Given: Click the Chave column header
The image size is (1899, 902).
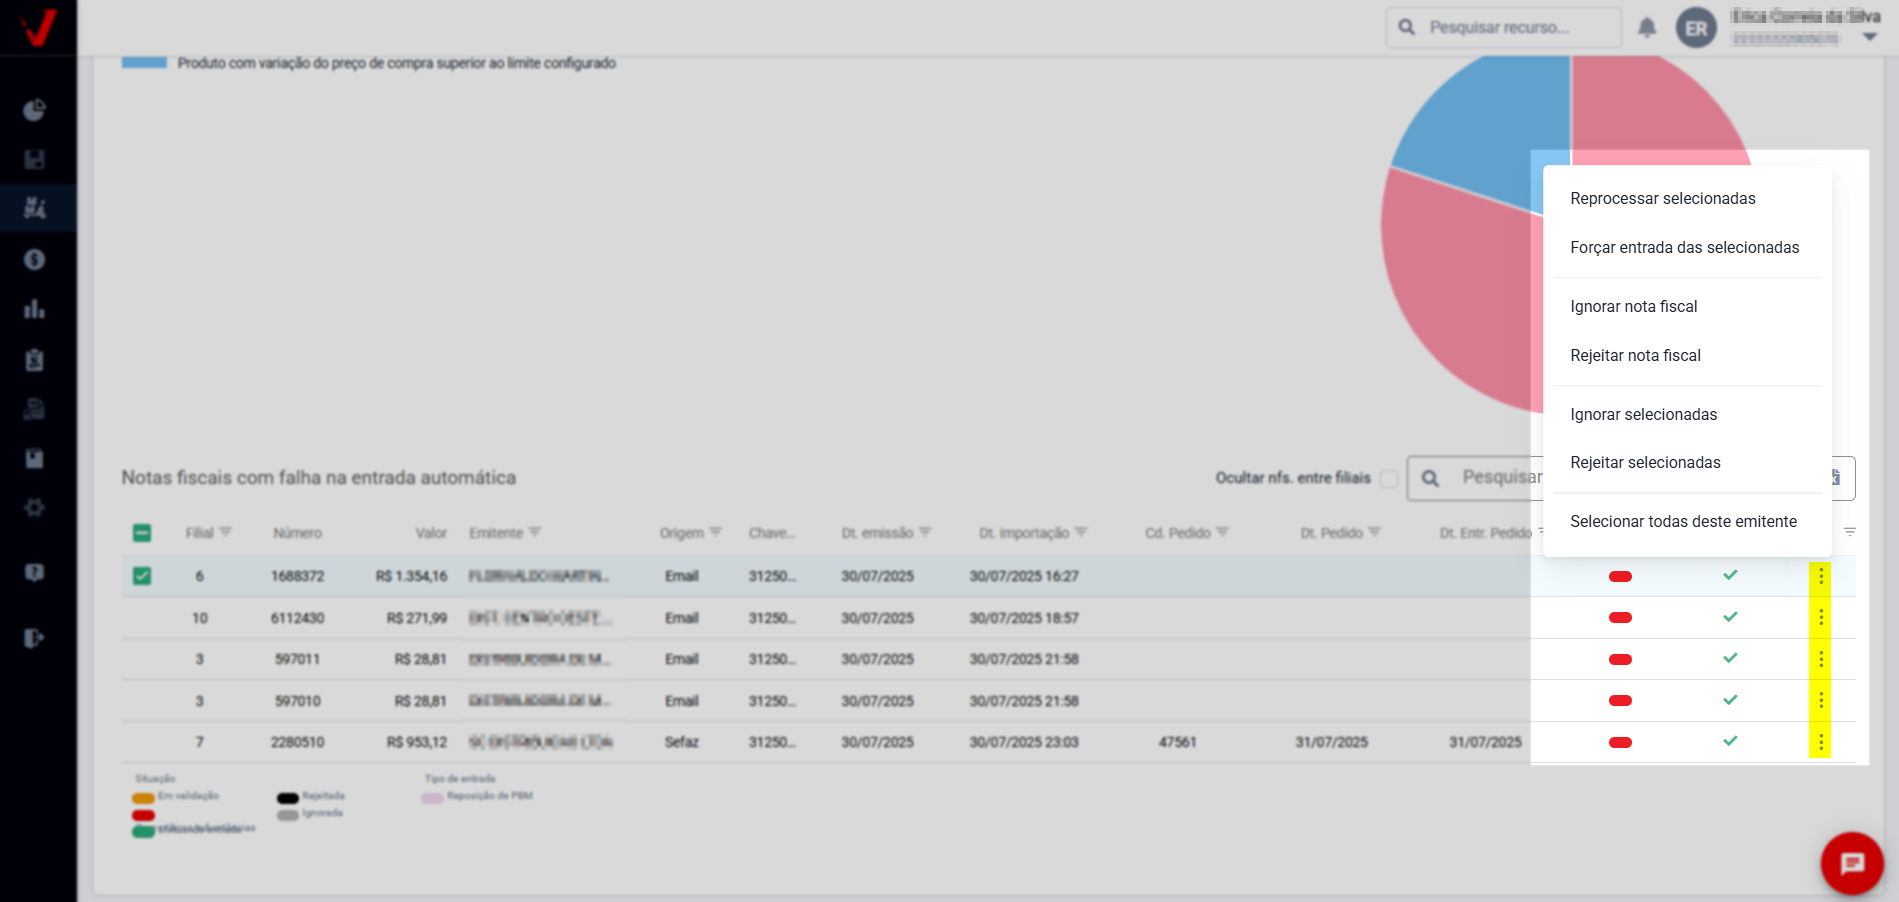Looking at the screenshot, I should click(772, 533).
